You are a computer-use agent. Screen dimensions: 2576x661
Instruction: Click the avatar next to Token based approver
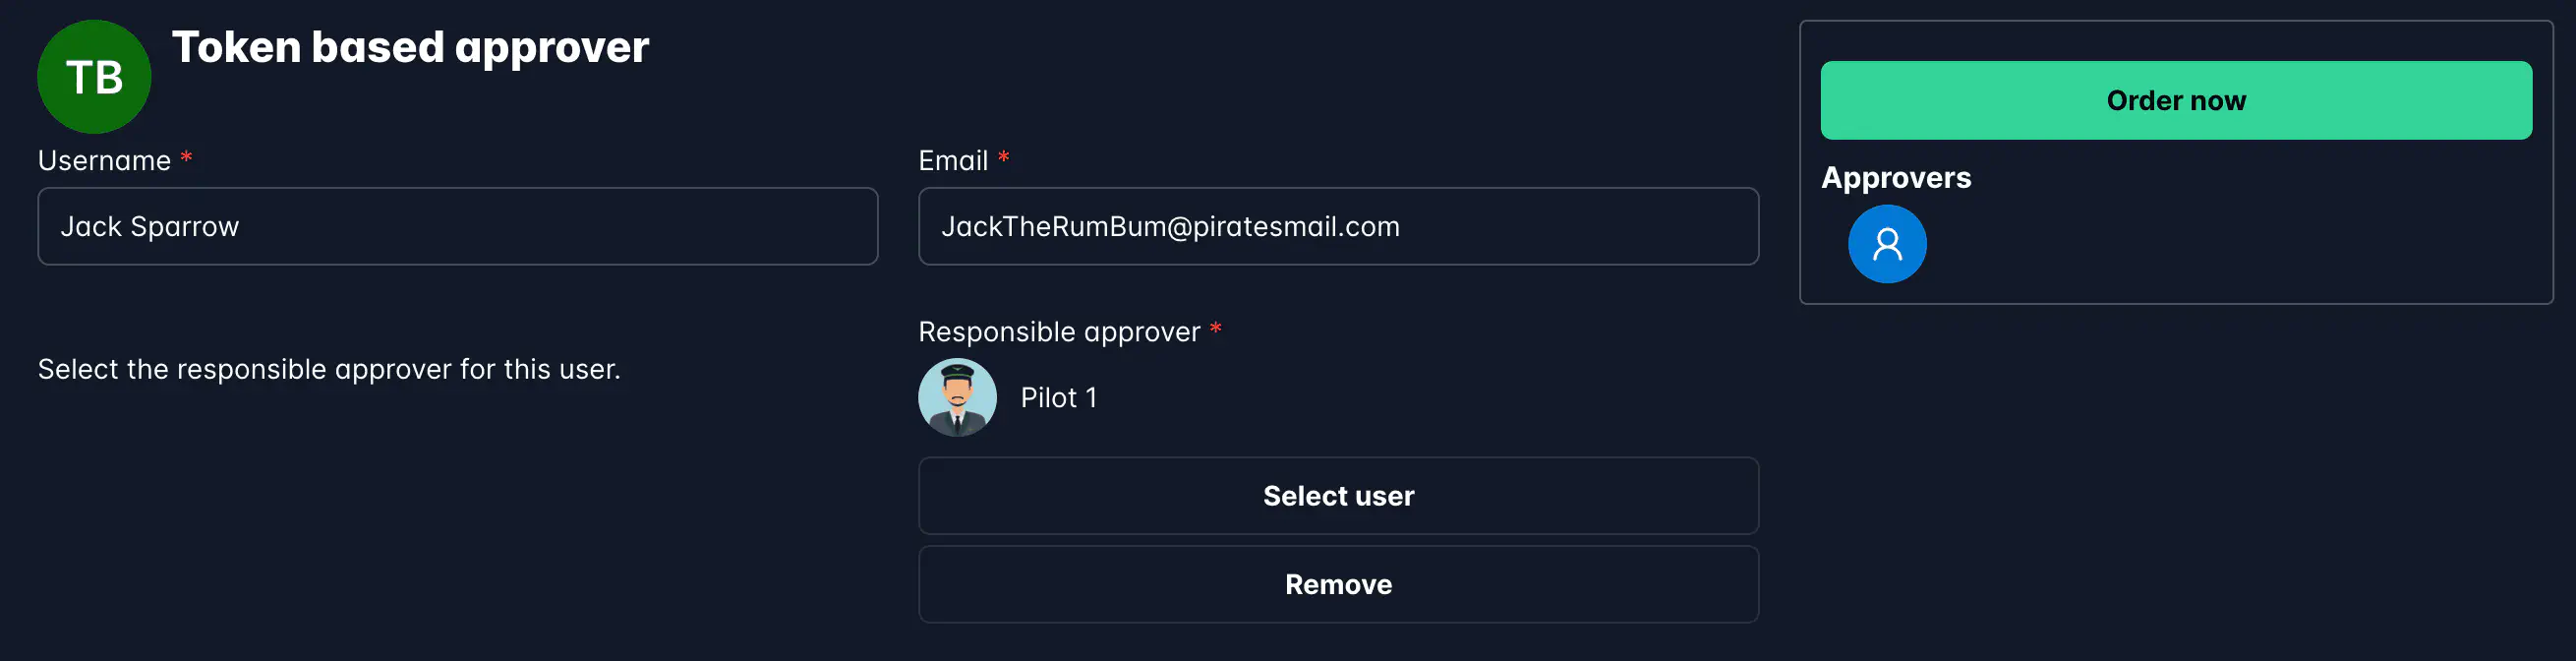click(x=93, y=76)
